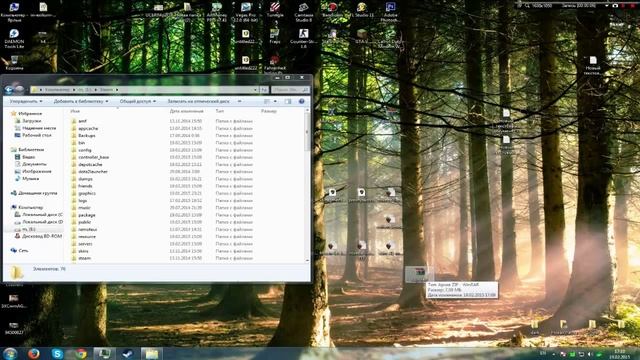Viewport: 640px width, 360px height.
Task: Toggle the preview pane button
Action: tap(288, 101)
